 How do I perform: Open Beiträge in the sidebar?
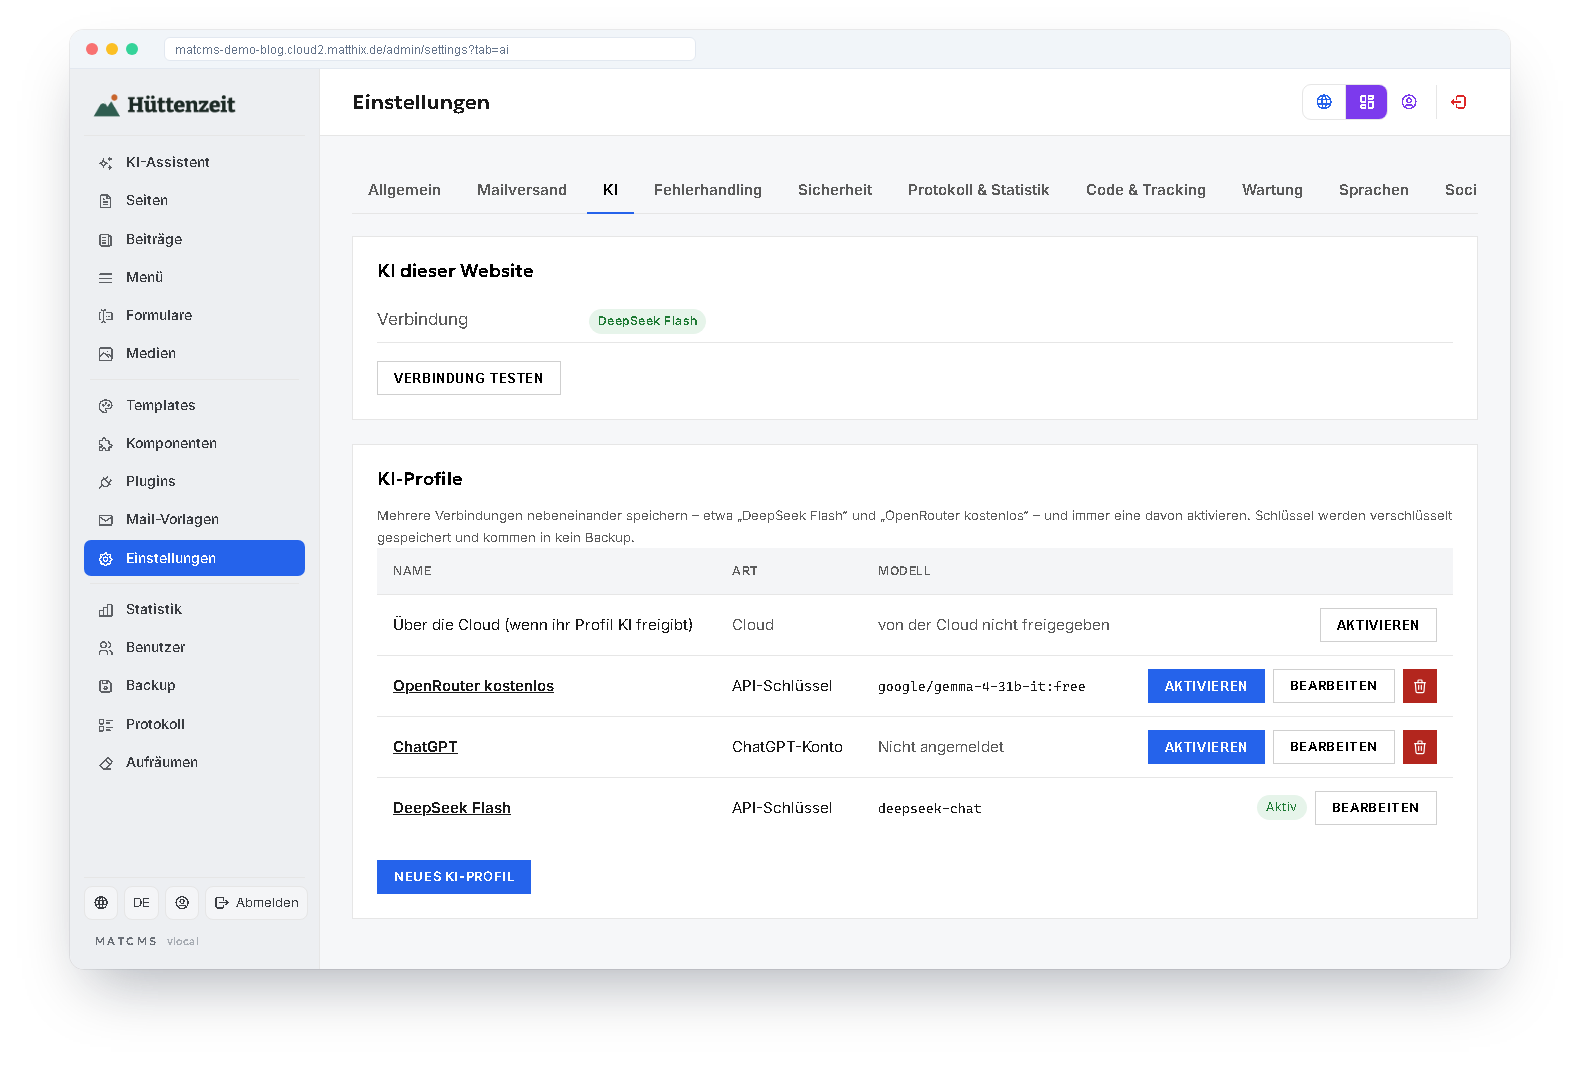click(x=194, y=239)
